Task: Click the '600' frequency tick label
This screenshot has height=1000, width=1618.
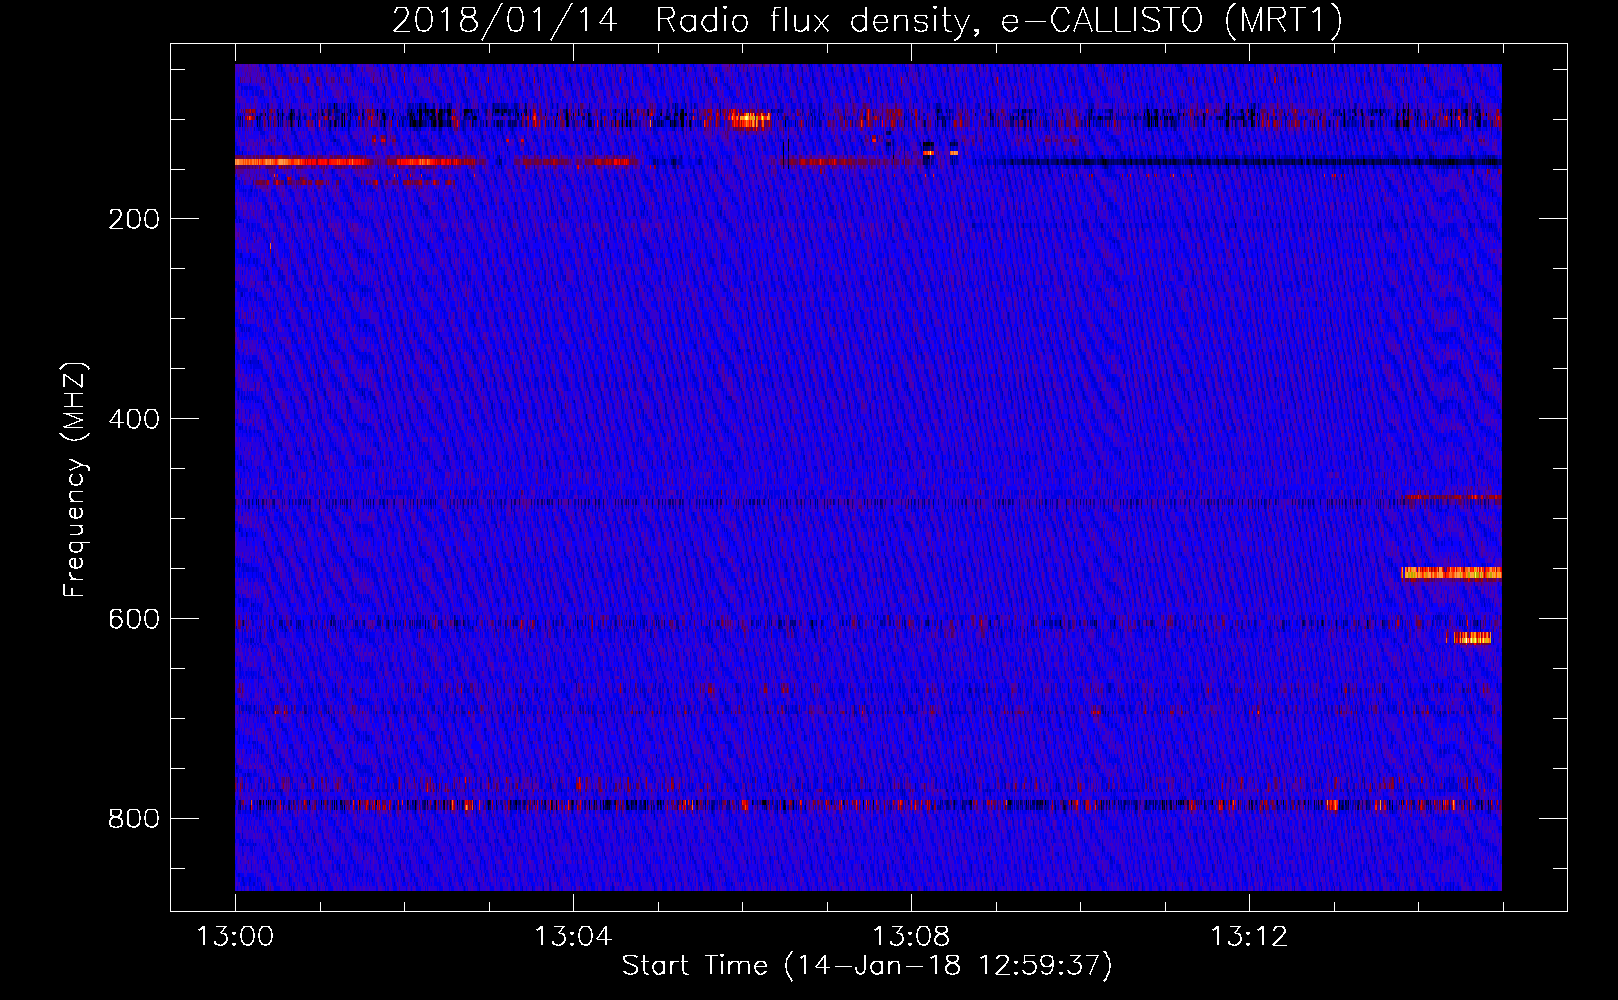Action: click(134, 619)
